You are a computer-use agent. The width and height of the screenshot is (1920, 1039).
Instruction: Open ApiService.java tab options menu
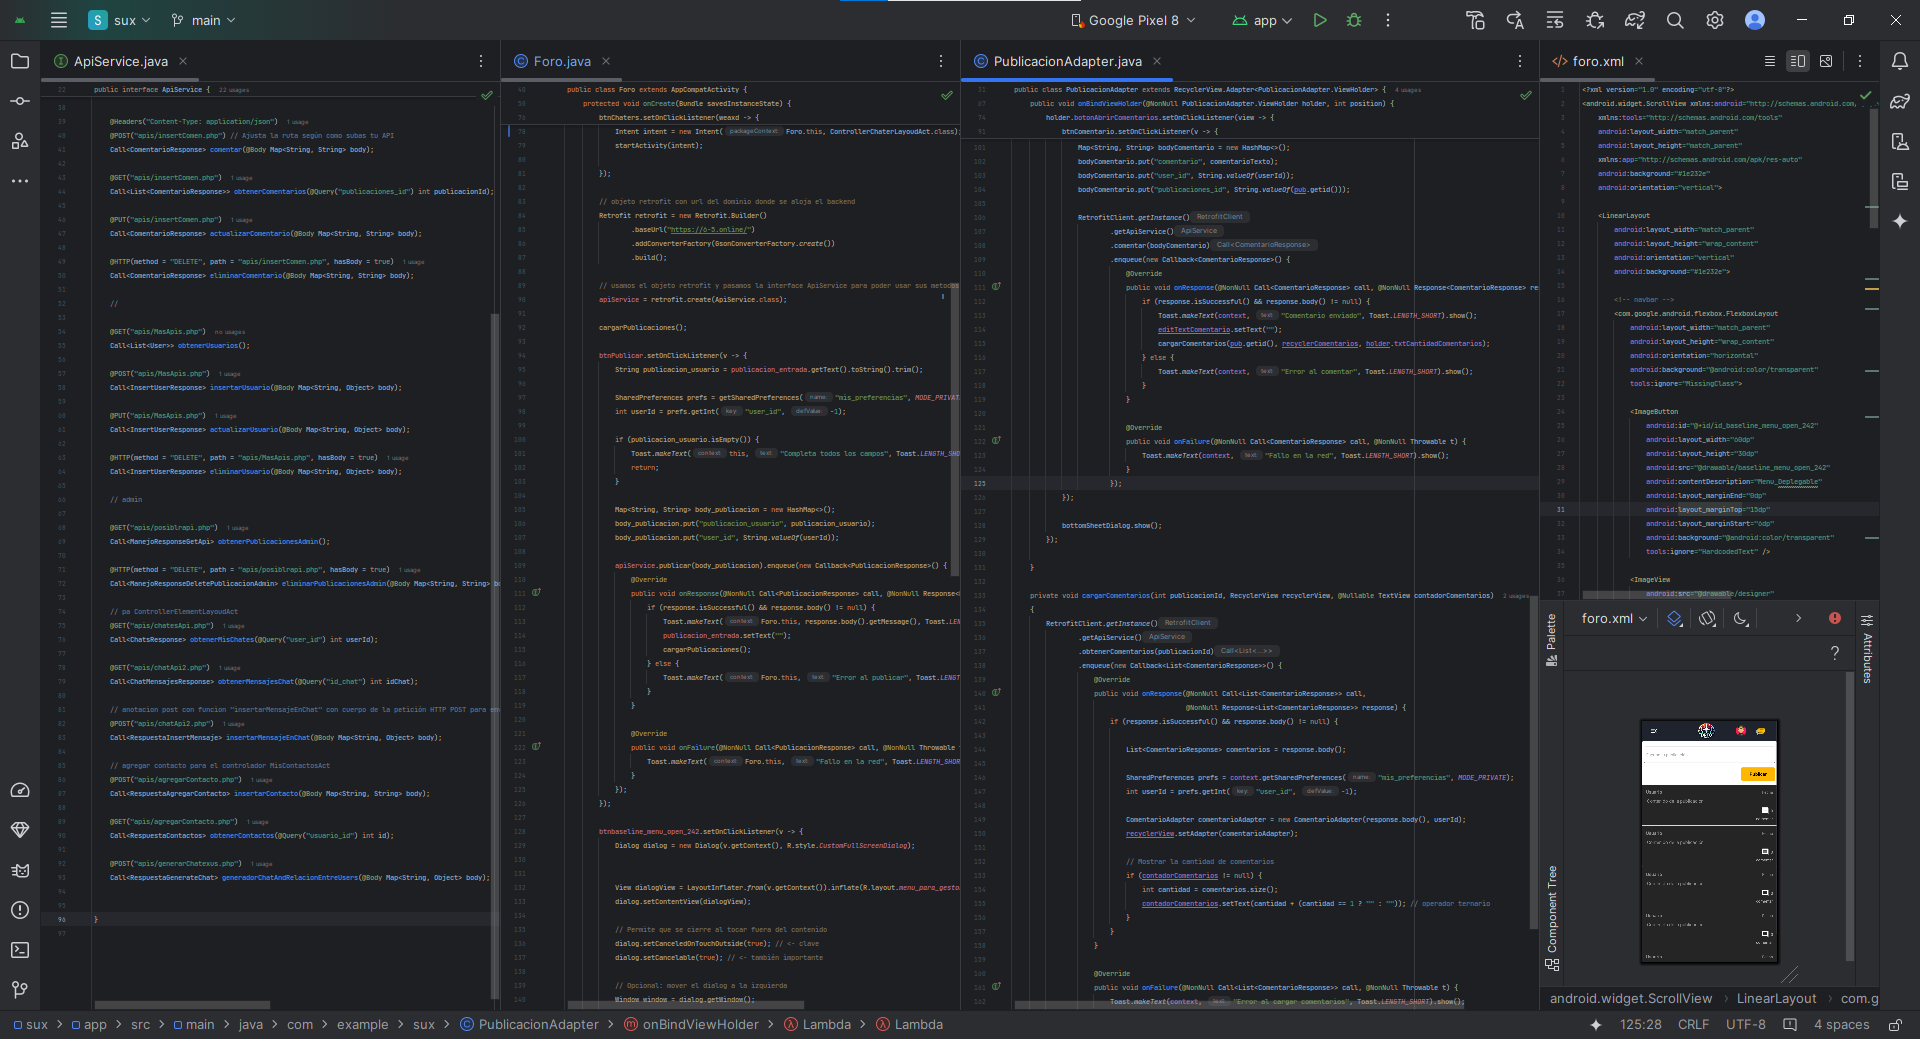[x=481, y=61]
